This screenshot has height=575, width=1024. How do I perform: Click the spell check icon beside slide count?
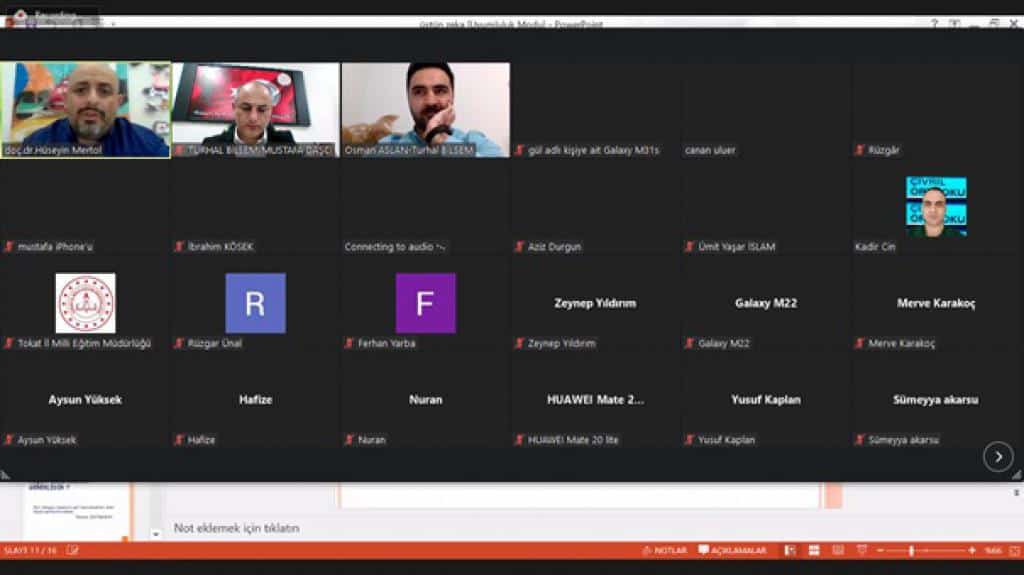73,551
